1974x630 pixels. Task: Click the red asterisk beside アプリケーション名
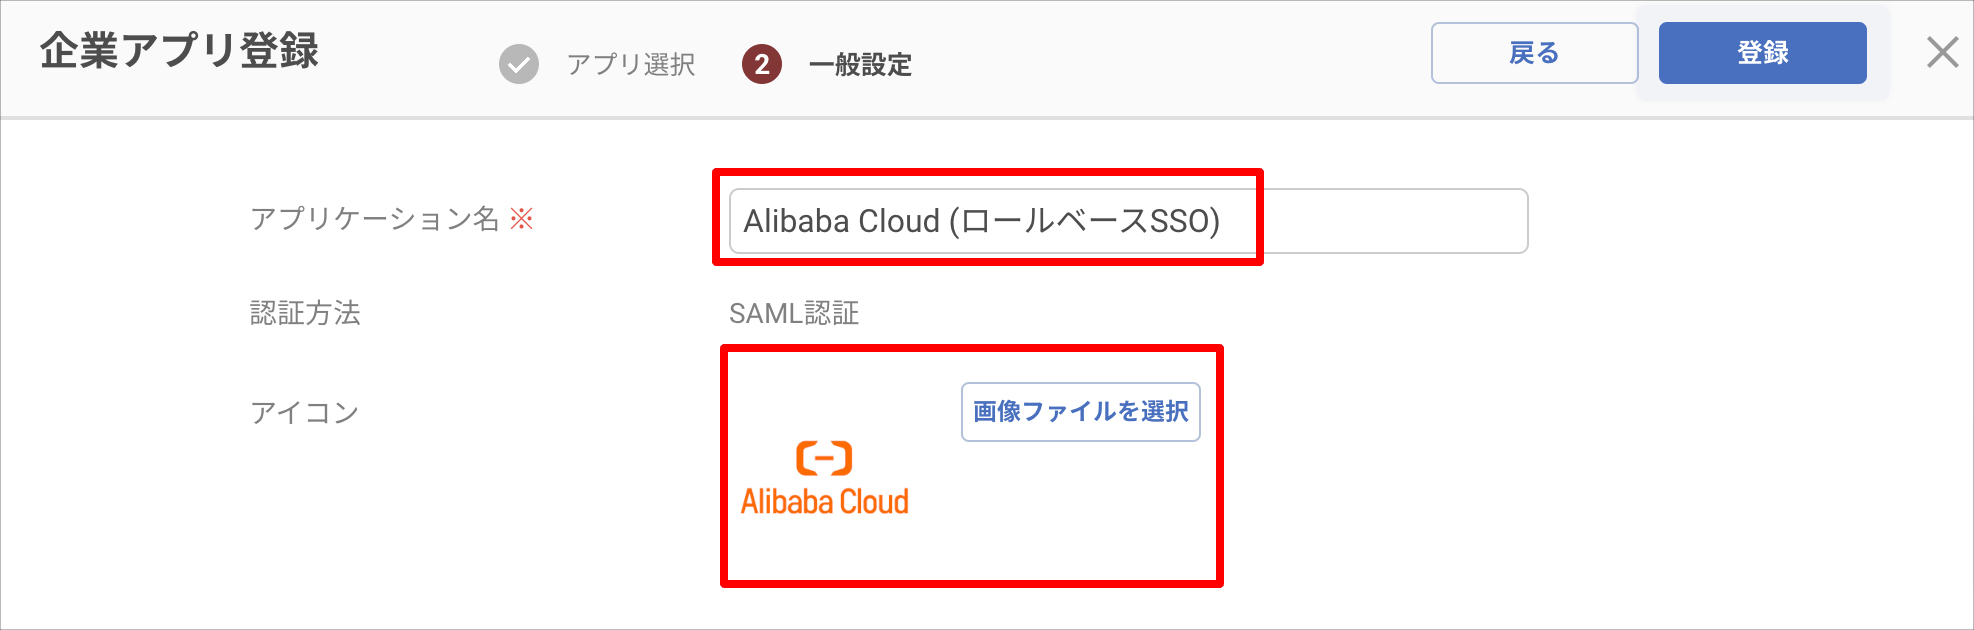[523, 219]
